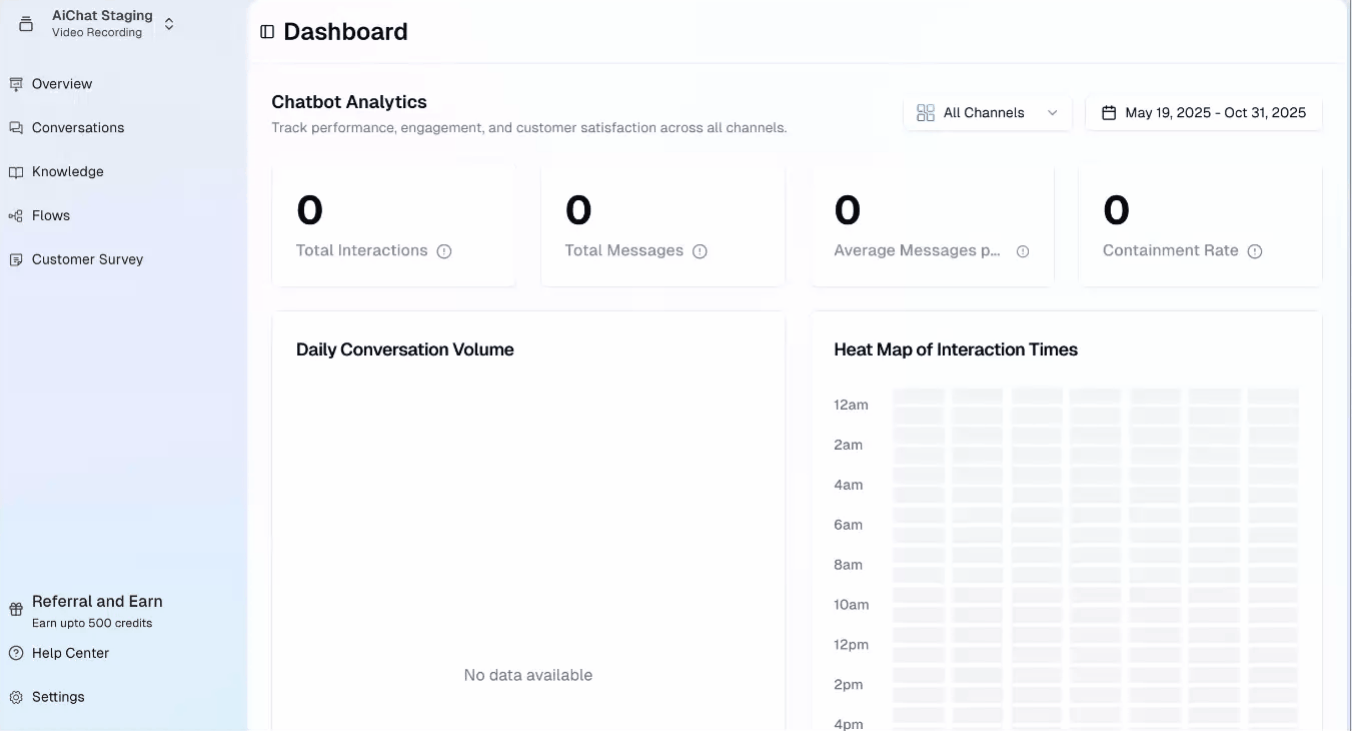
Task: Open the May 19 - Oct 31 date range picker
Action: (x=1203, y=112)
